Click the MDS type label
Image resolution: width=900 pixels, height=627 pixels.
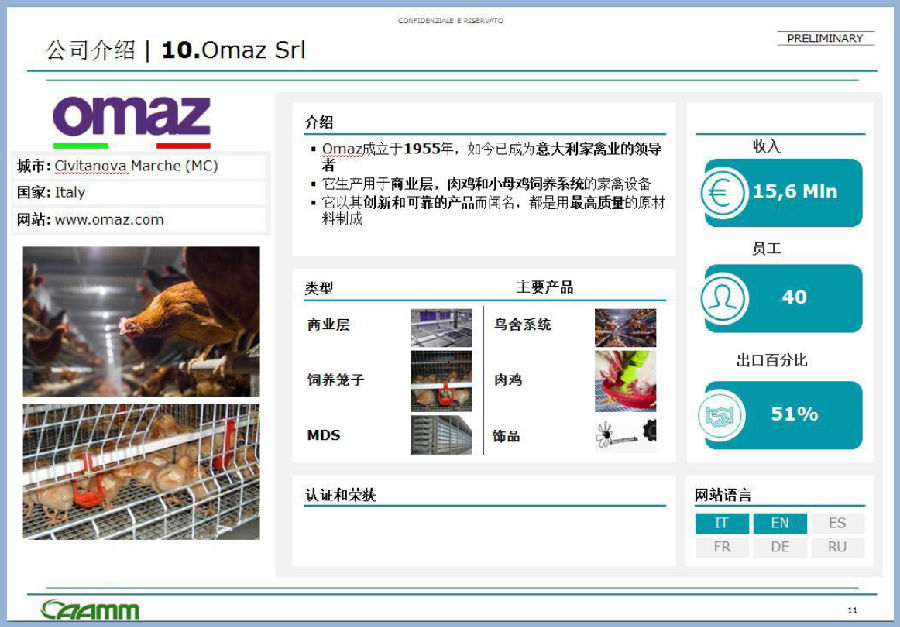(x=323, y=435)
